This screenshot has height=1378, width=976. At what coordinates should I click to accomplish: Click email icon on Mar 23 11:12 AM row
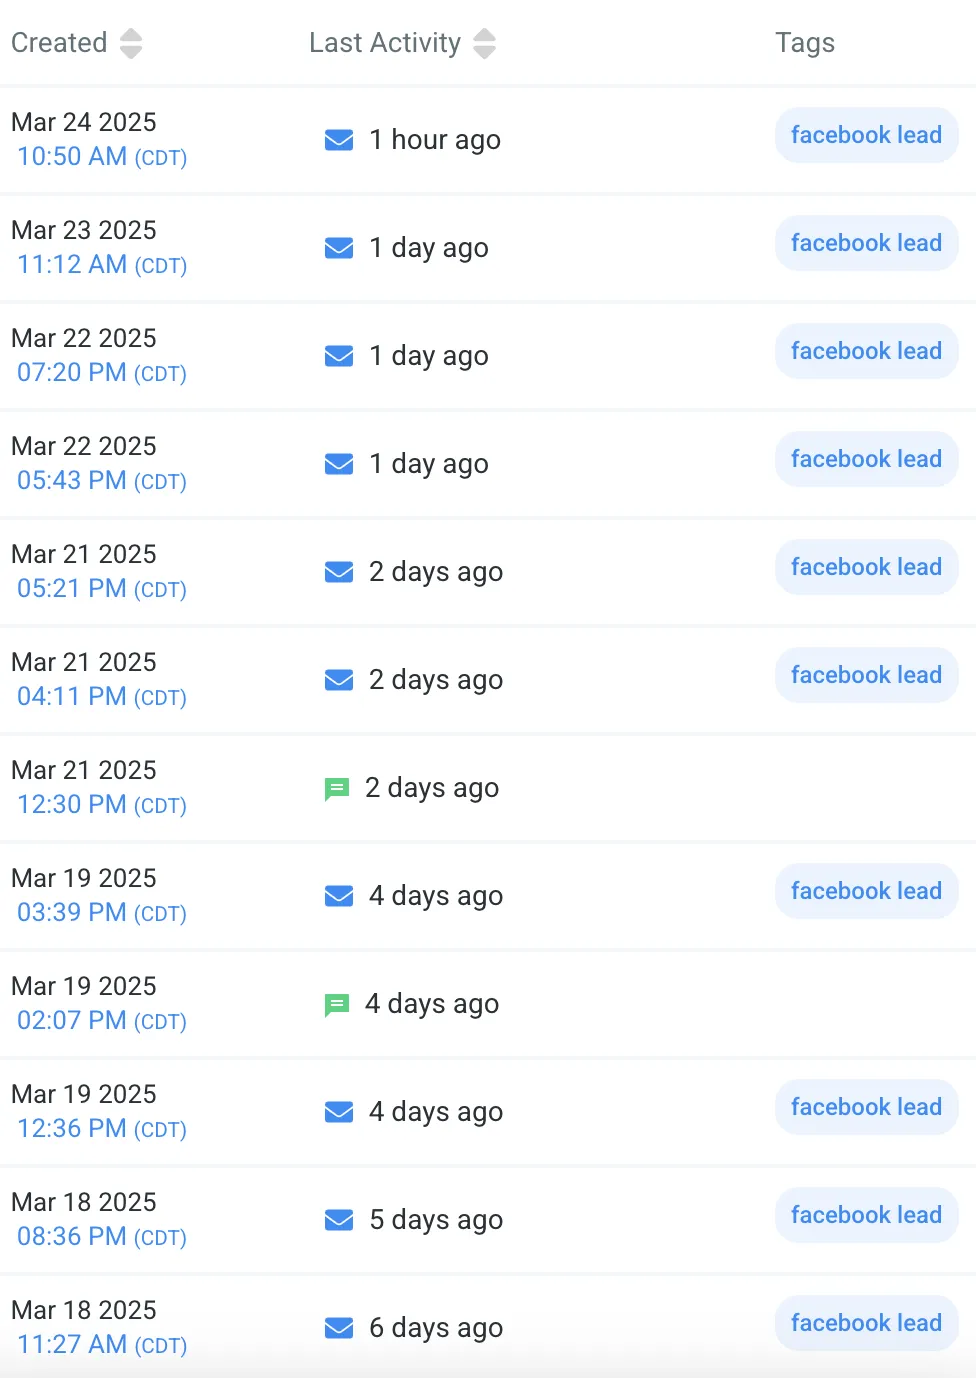339,248
